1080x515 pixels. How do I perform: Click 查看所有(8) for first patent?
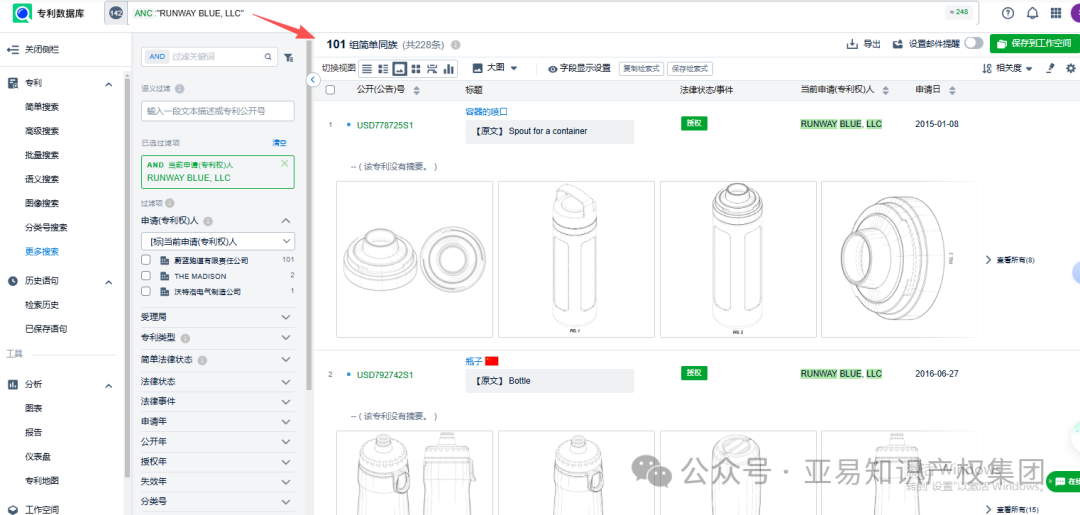[1010, 260]
